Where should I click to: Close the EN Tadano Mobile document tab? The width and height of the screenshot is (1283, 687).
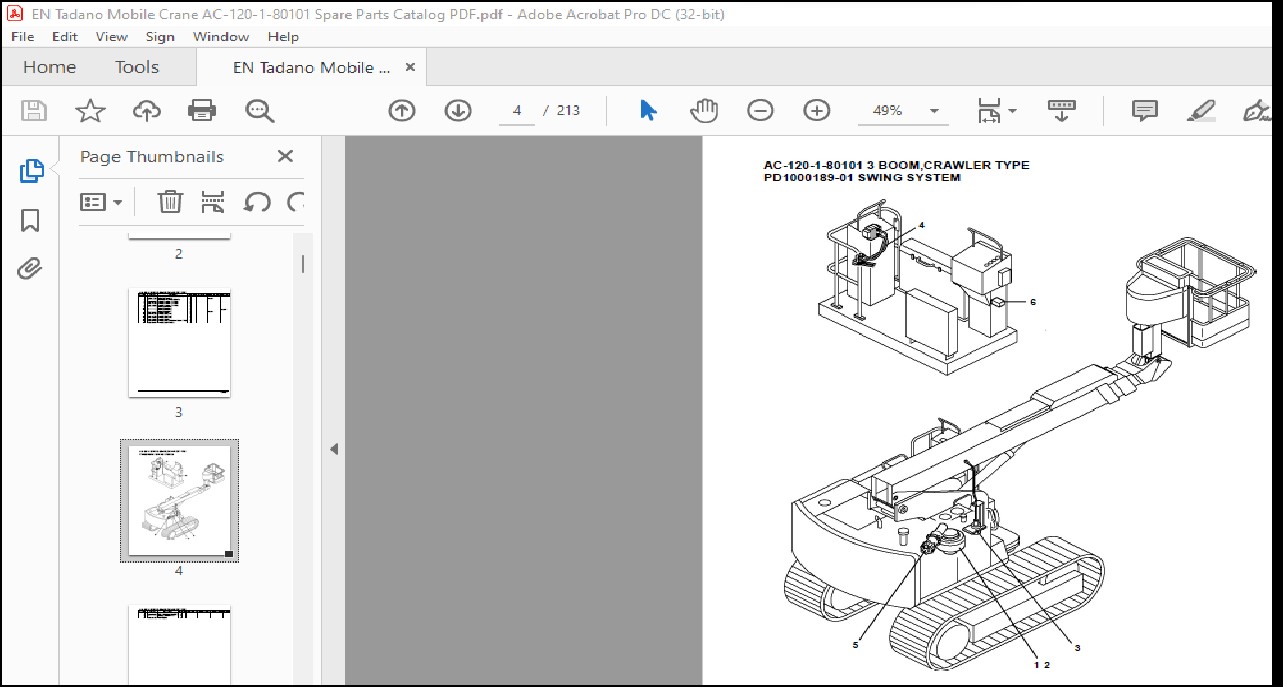tap(410, 67)
